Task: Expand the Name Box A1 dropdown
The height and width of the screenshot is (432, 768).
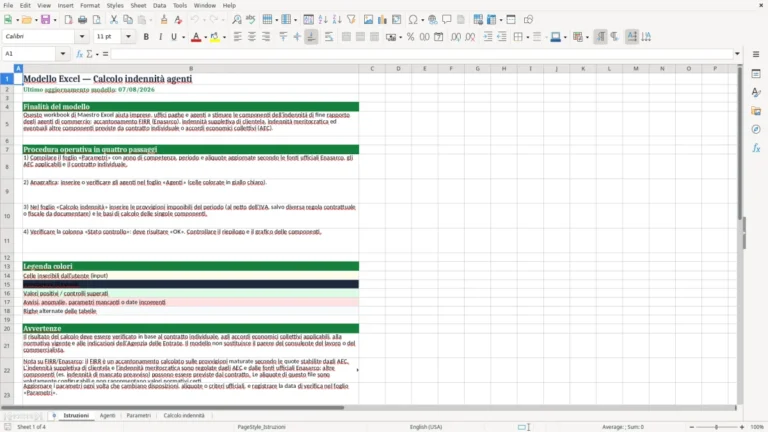Action: tap(63, 54)
